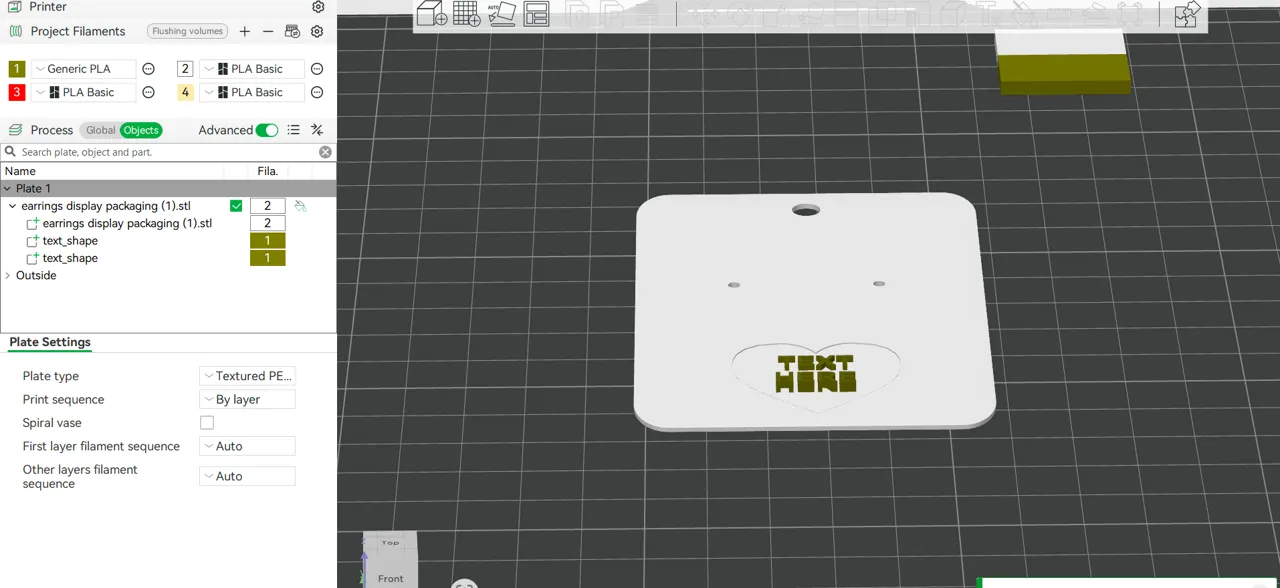Edit filament 1 Generic PLA preset icon

[148, 69]
